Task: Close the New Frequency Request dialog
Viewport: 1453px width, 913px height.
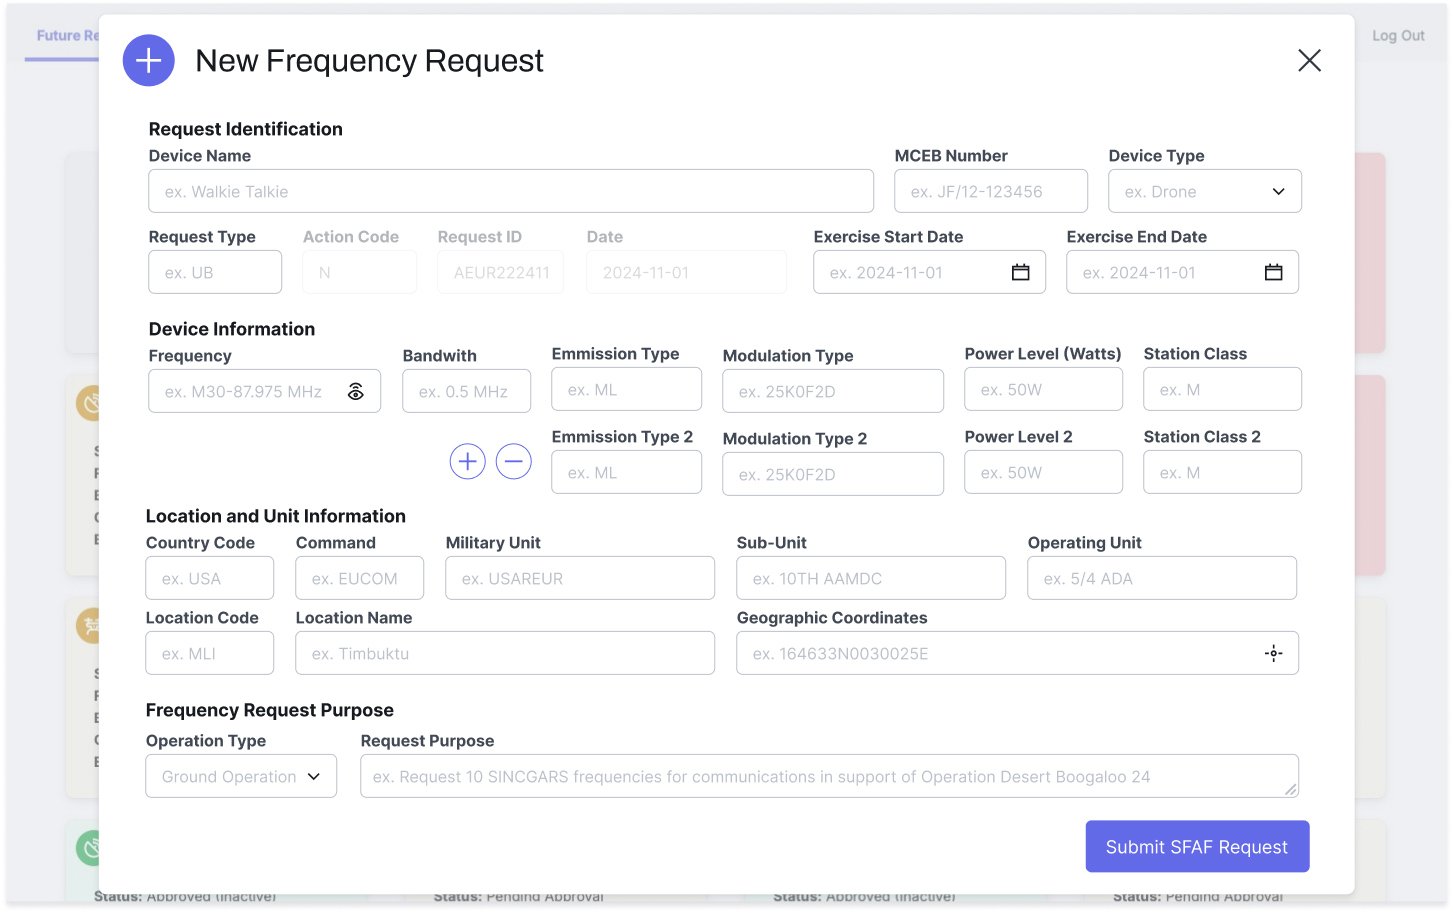Action: click(1309, 61)
